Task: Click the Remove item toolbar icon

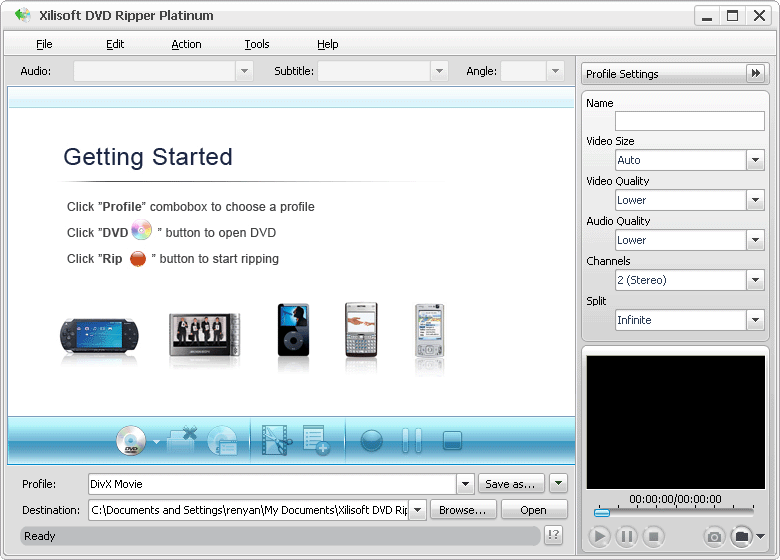Action: point(182,440)
